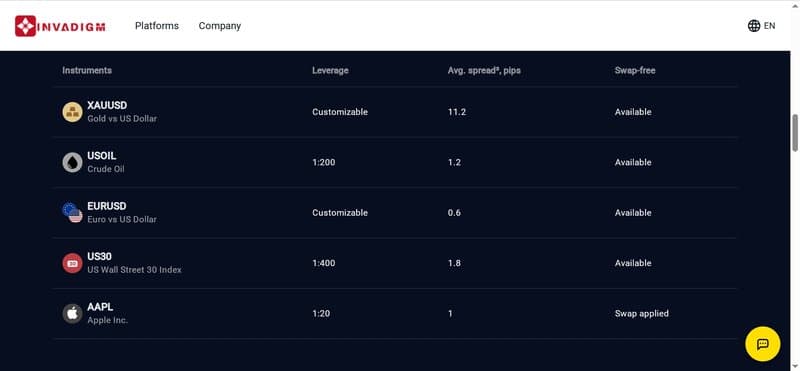Click the 1:400 leverage value
This screenshot has width=800, height=371.
323,263
